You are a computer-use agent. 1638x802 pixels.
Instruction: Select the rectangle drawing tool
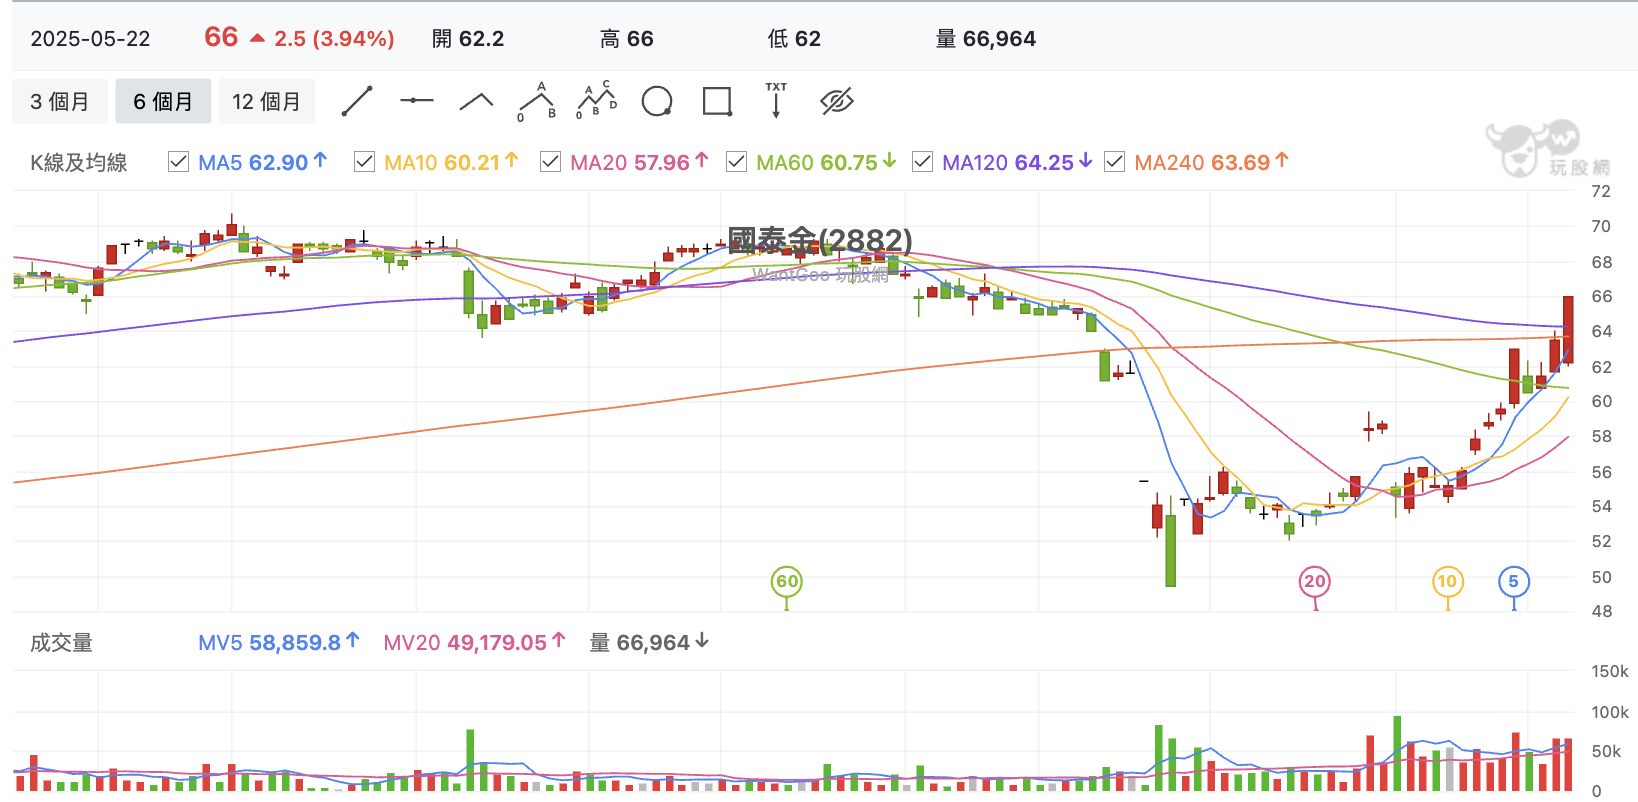[x=717, y=101]
